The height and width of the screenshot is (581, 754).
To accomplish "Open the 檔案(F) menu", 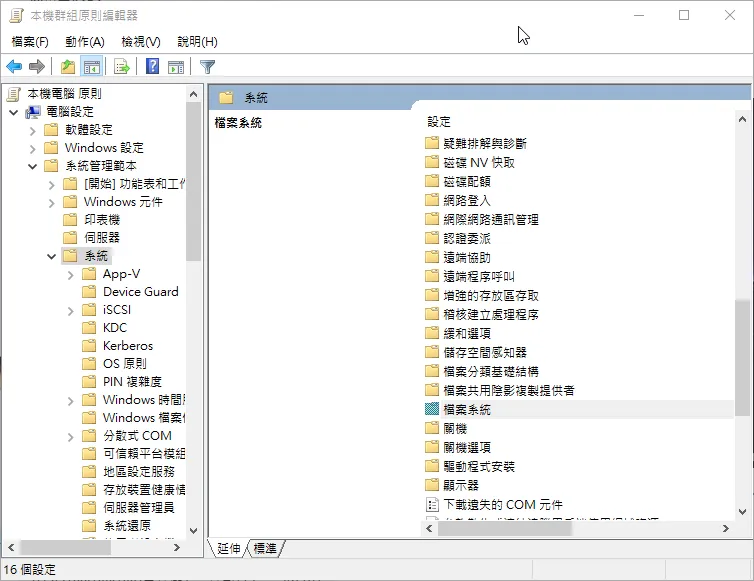I will (x=30, y=42).
